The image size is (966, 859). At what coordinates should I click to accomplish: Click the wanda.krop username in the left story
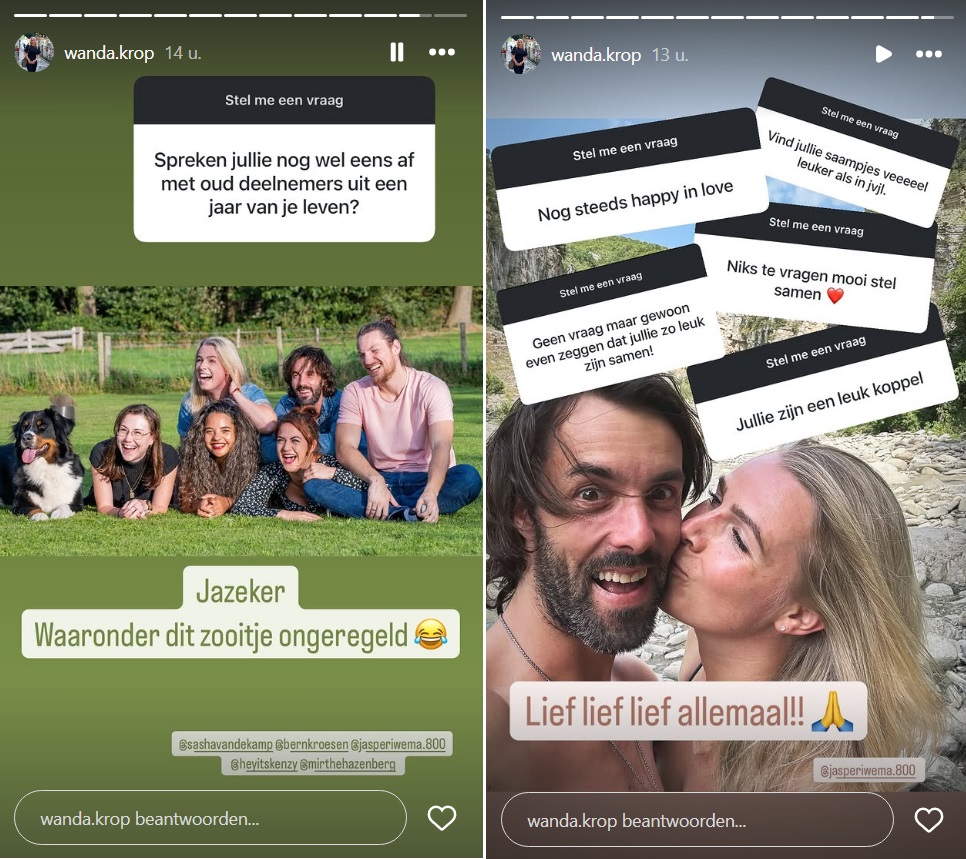(109, 53)
